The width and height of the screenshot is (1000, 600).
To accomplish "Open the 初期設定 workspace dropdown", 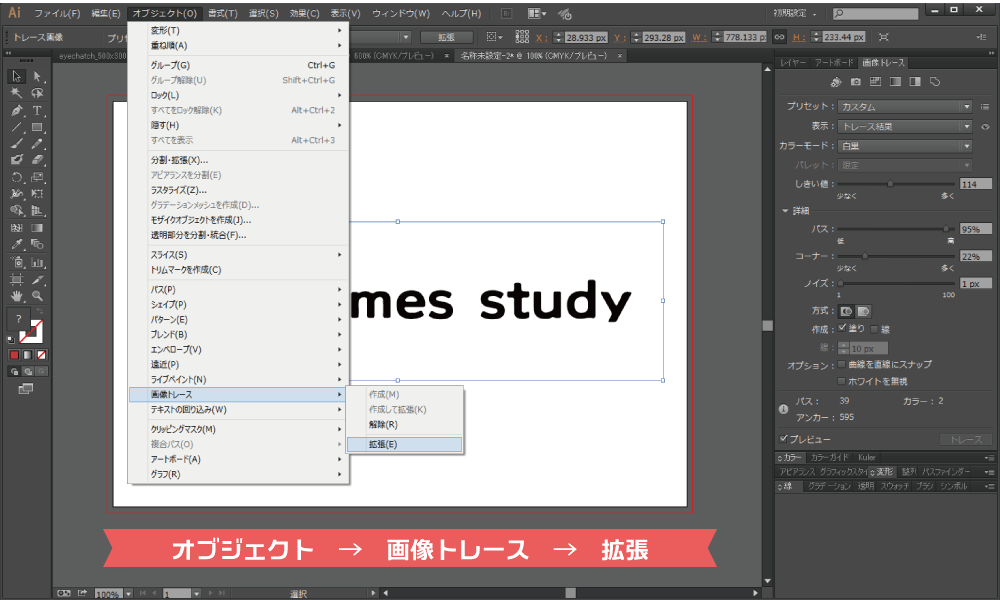I will pos(795,13).
